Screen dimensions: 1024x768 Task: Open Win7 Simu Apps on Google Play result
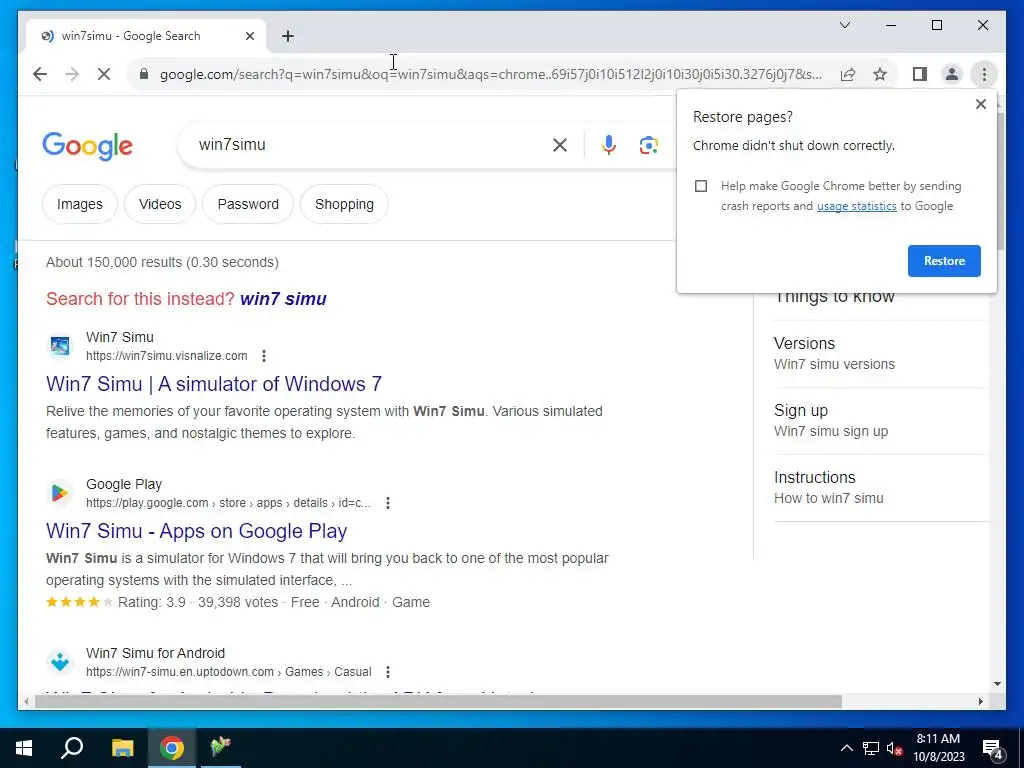(x=197, y=531)
